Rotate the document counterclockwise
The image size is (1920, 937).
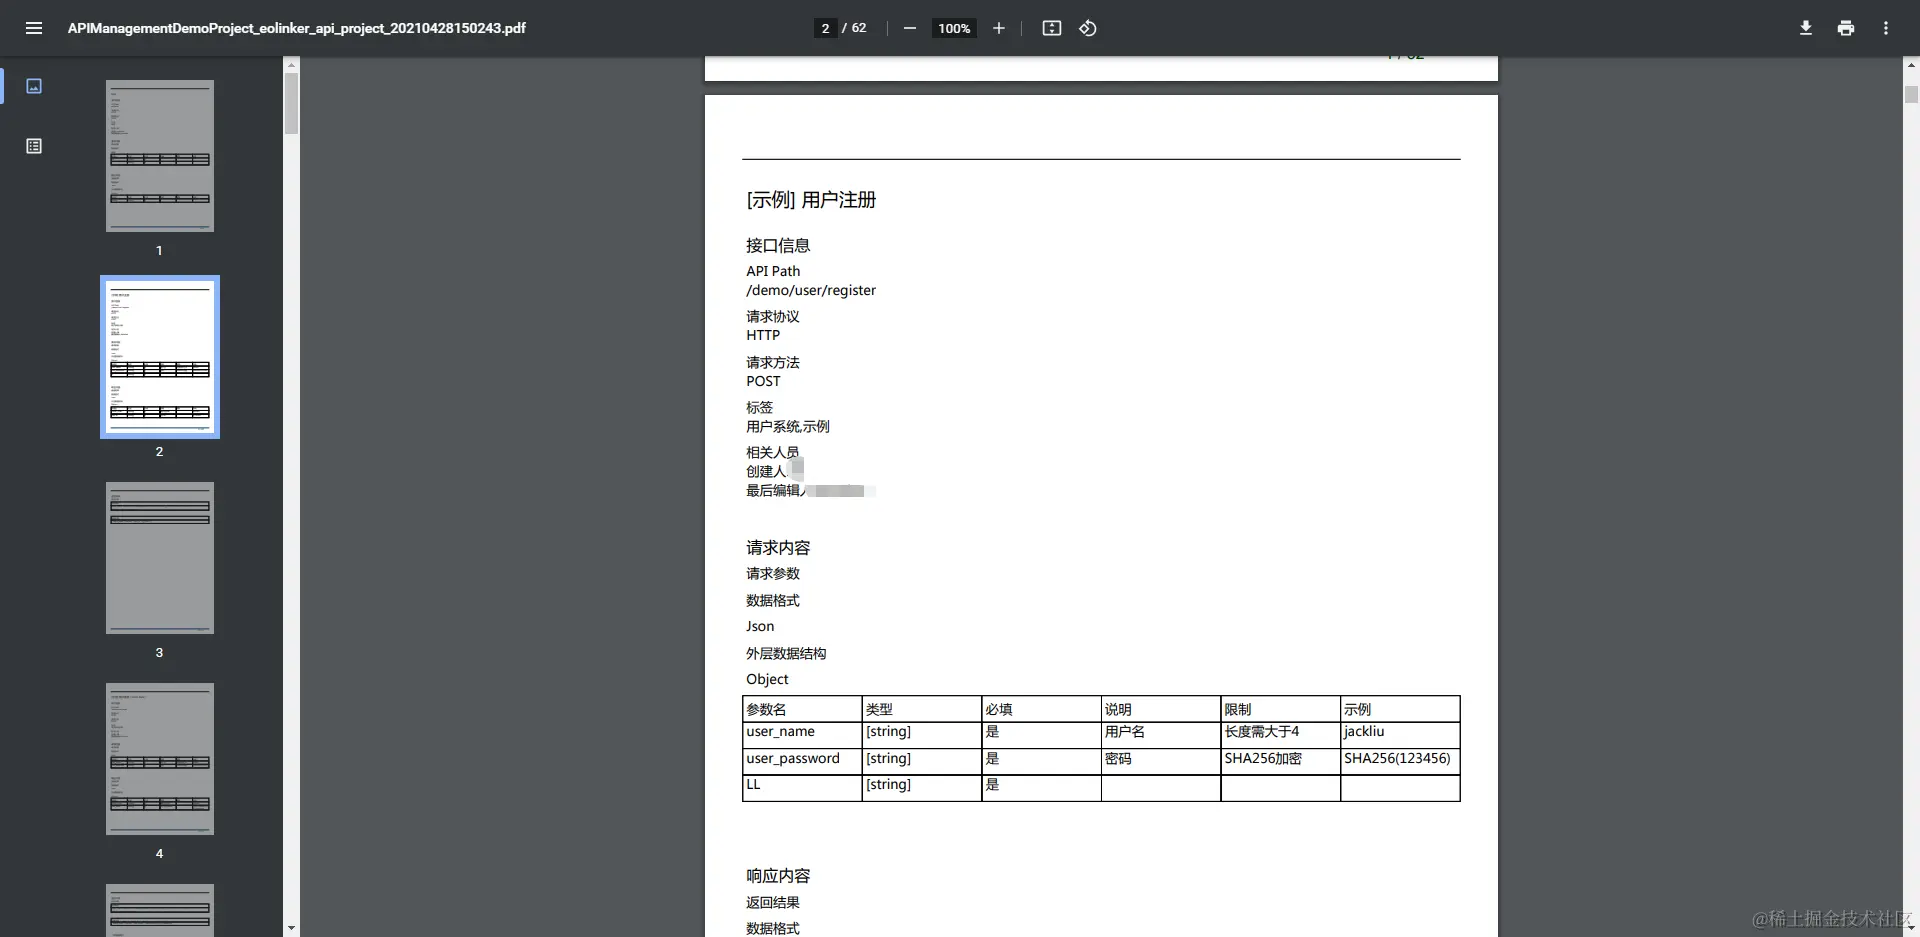click(x=1088, y=28)
